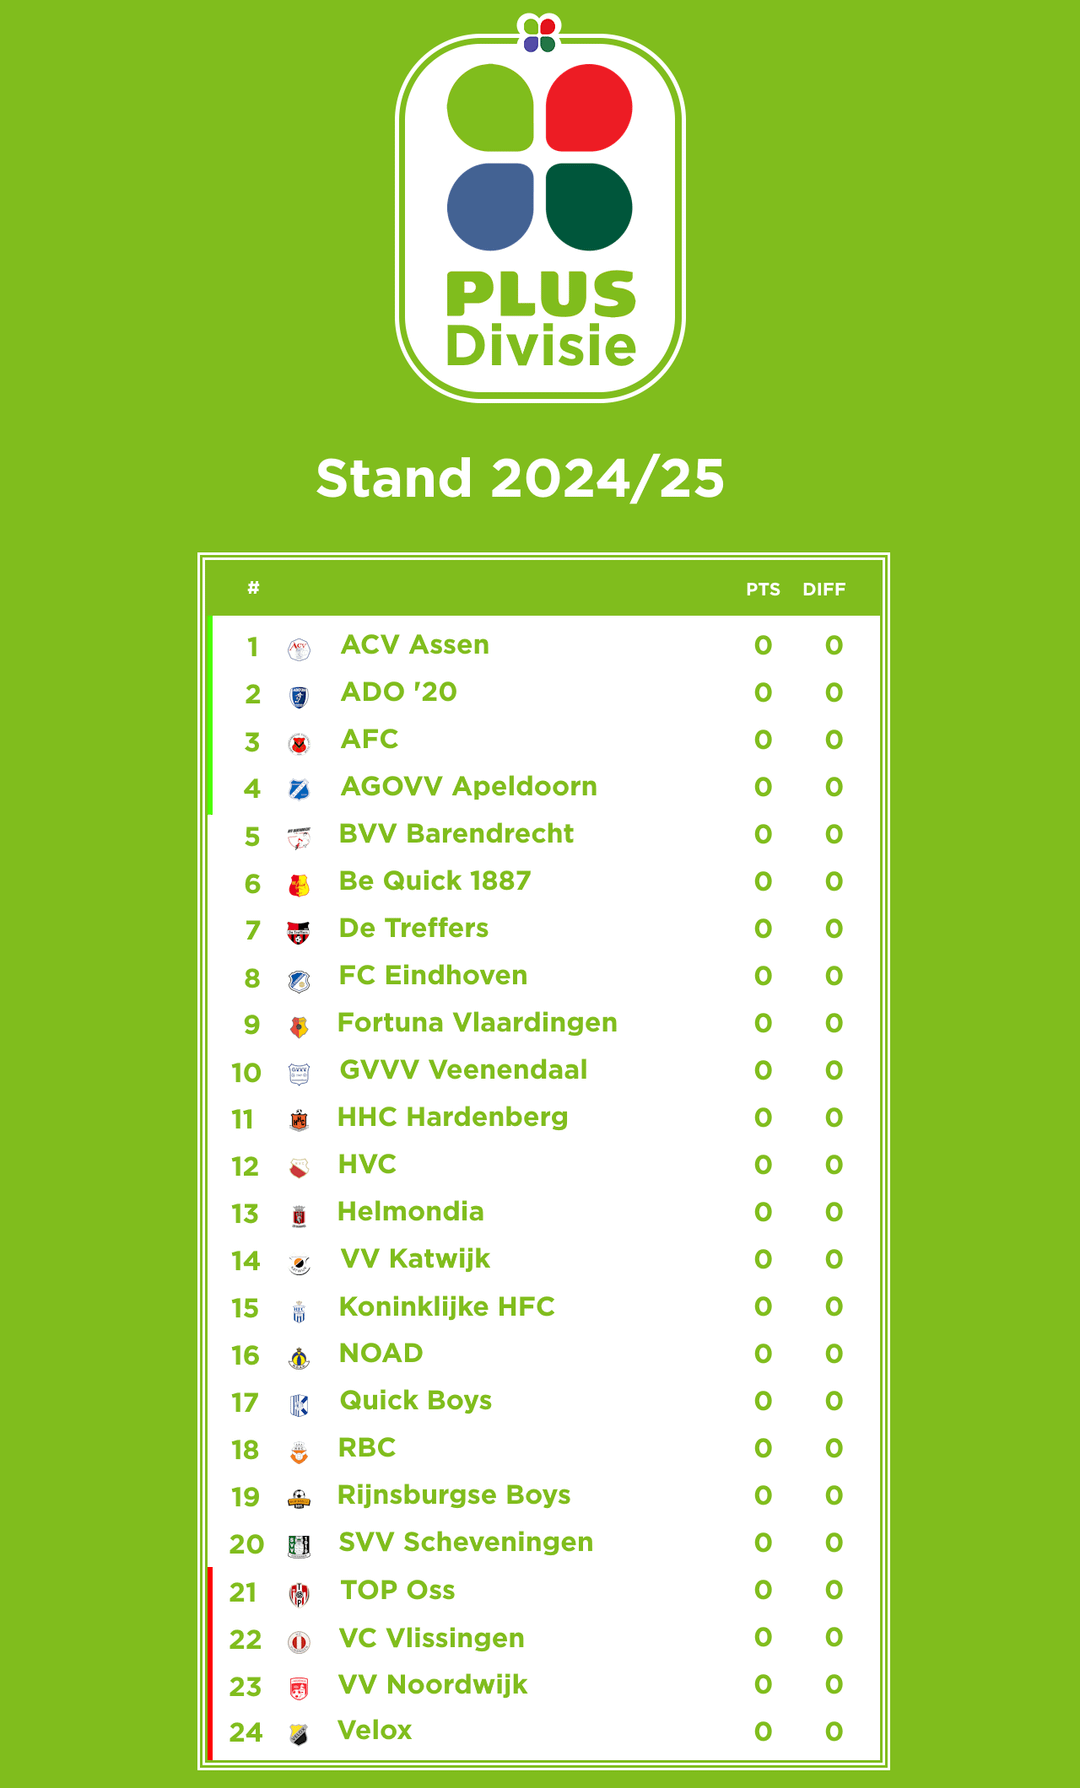Click the De Treffers shield icon
This screenshot has width=1080, height=1788.
point(299,933)
